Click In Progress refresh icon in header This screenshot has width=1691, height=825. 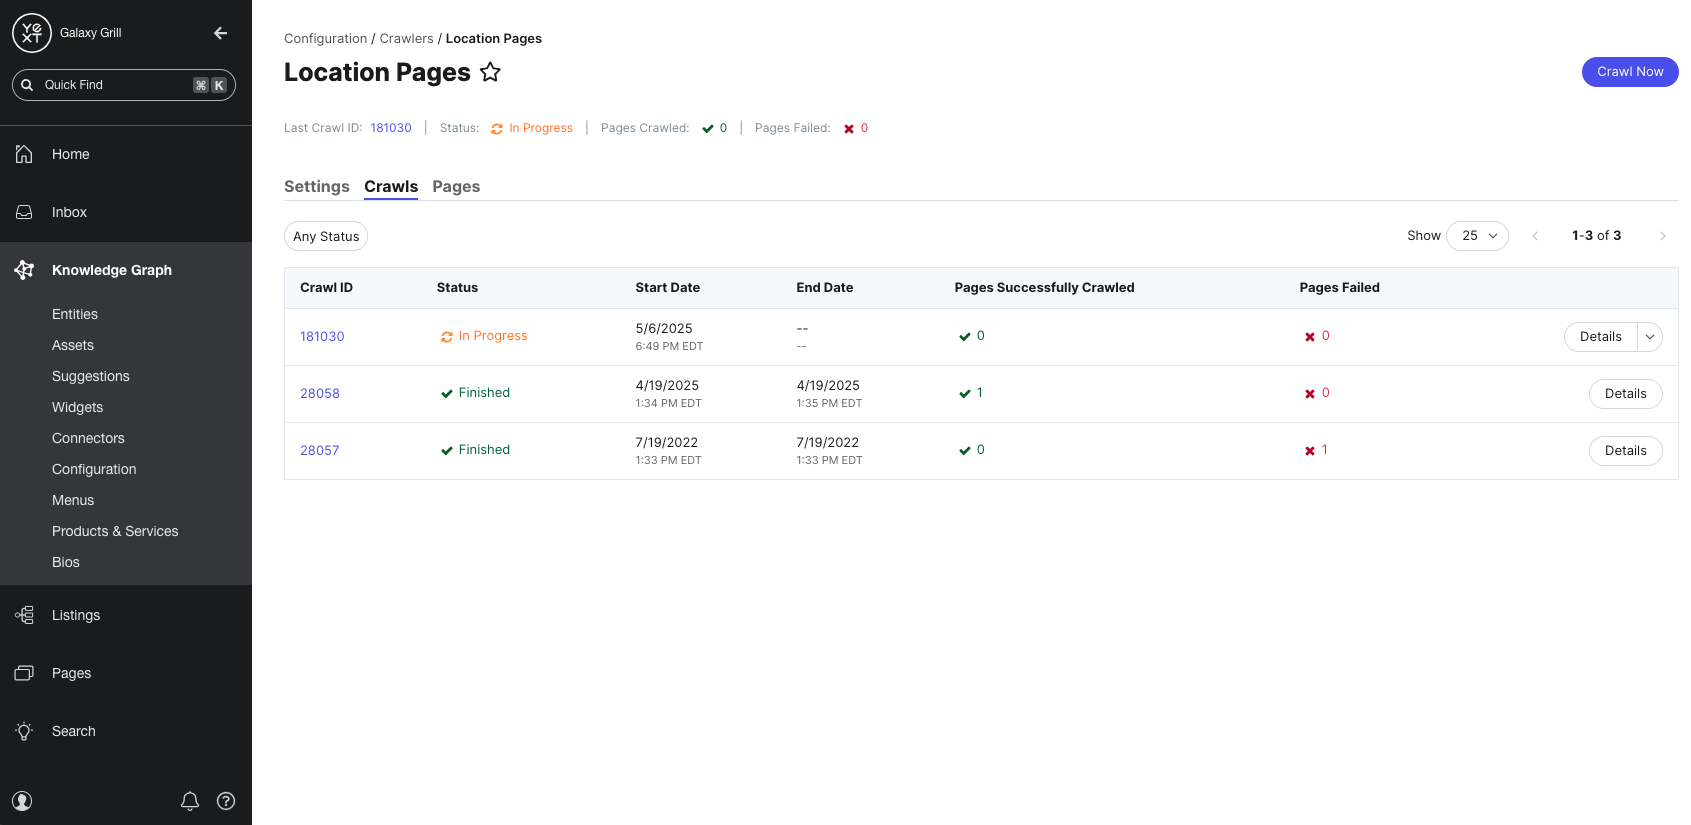(x=497, y=129)
